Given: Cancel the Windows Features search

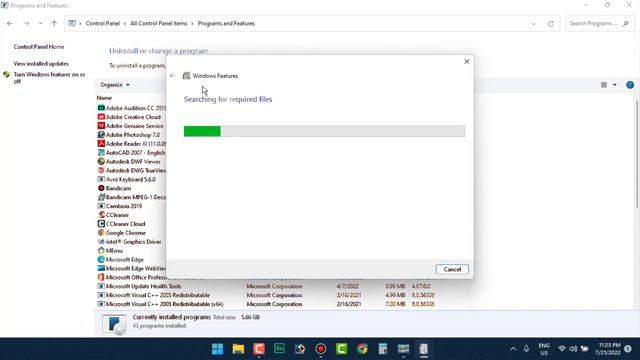Looking at the screenshot, I should (x=452, y=269).
